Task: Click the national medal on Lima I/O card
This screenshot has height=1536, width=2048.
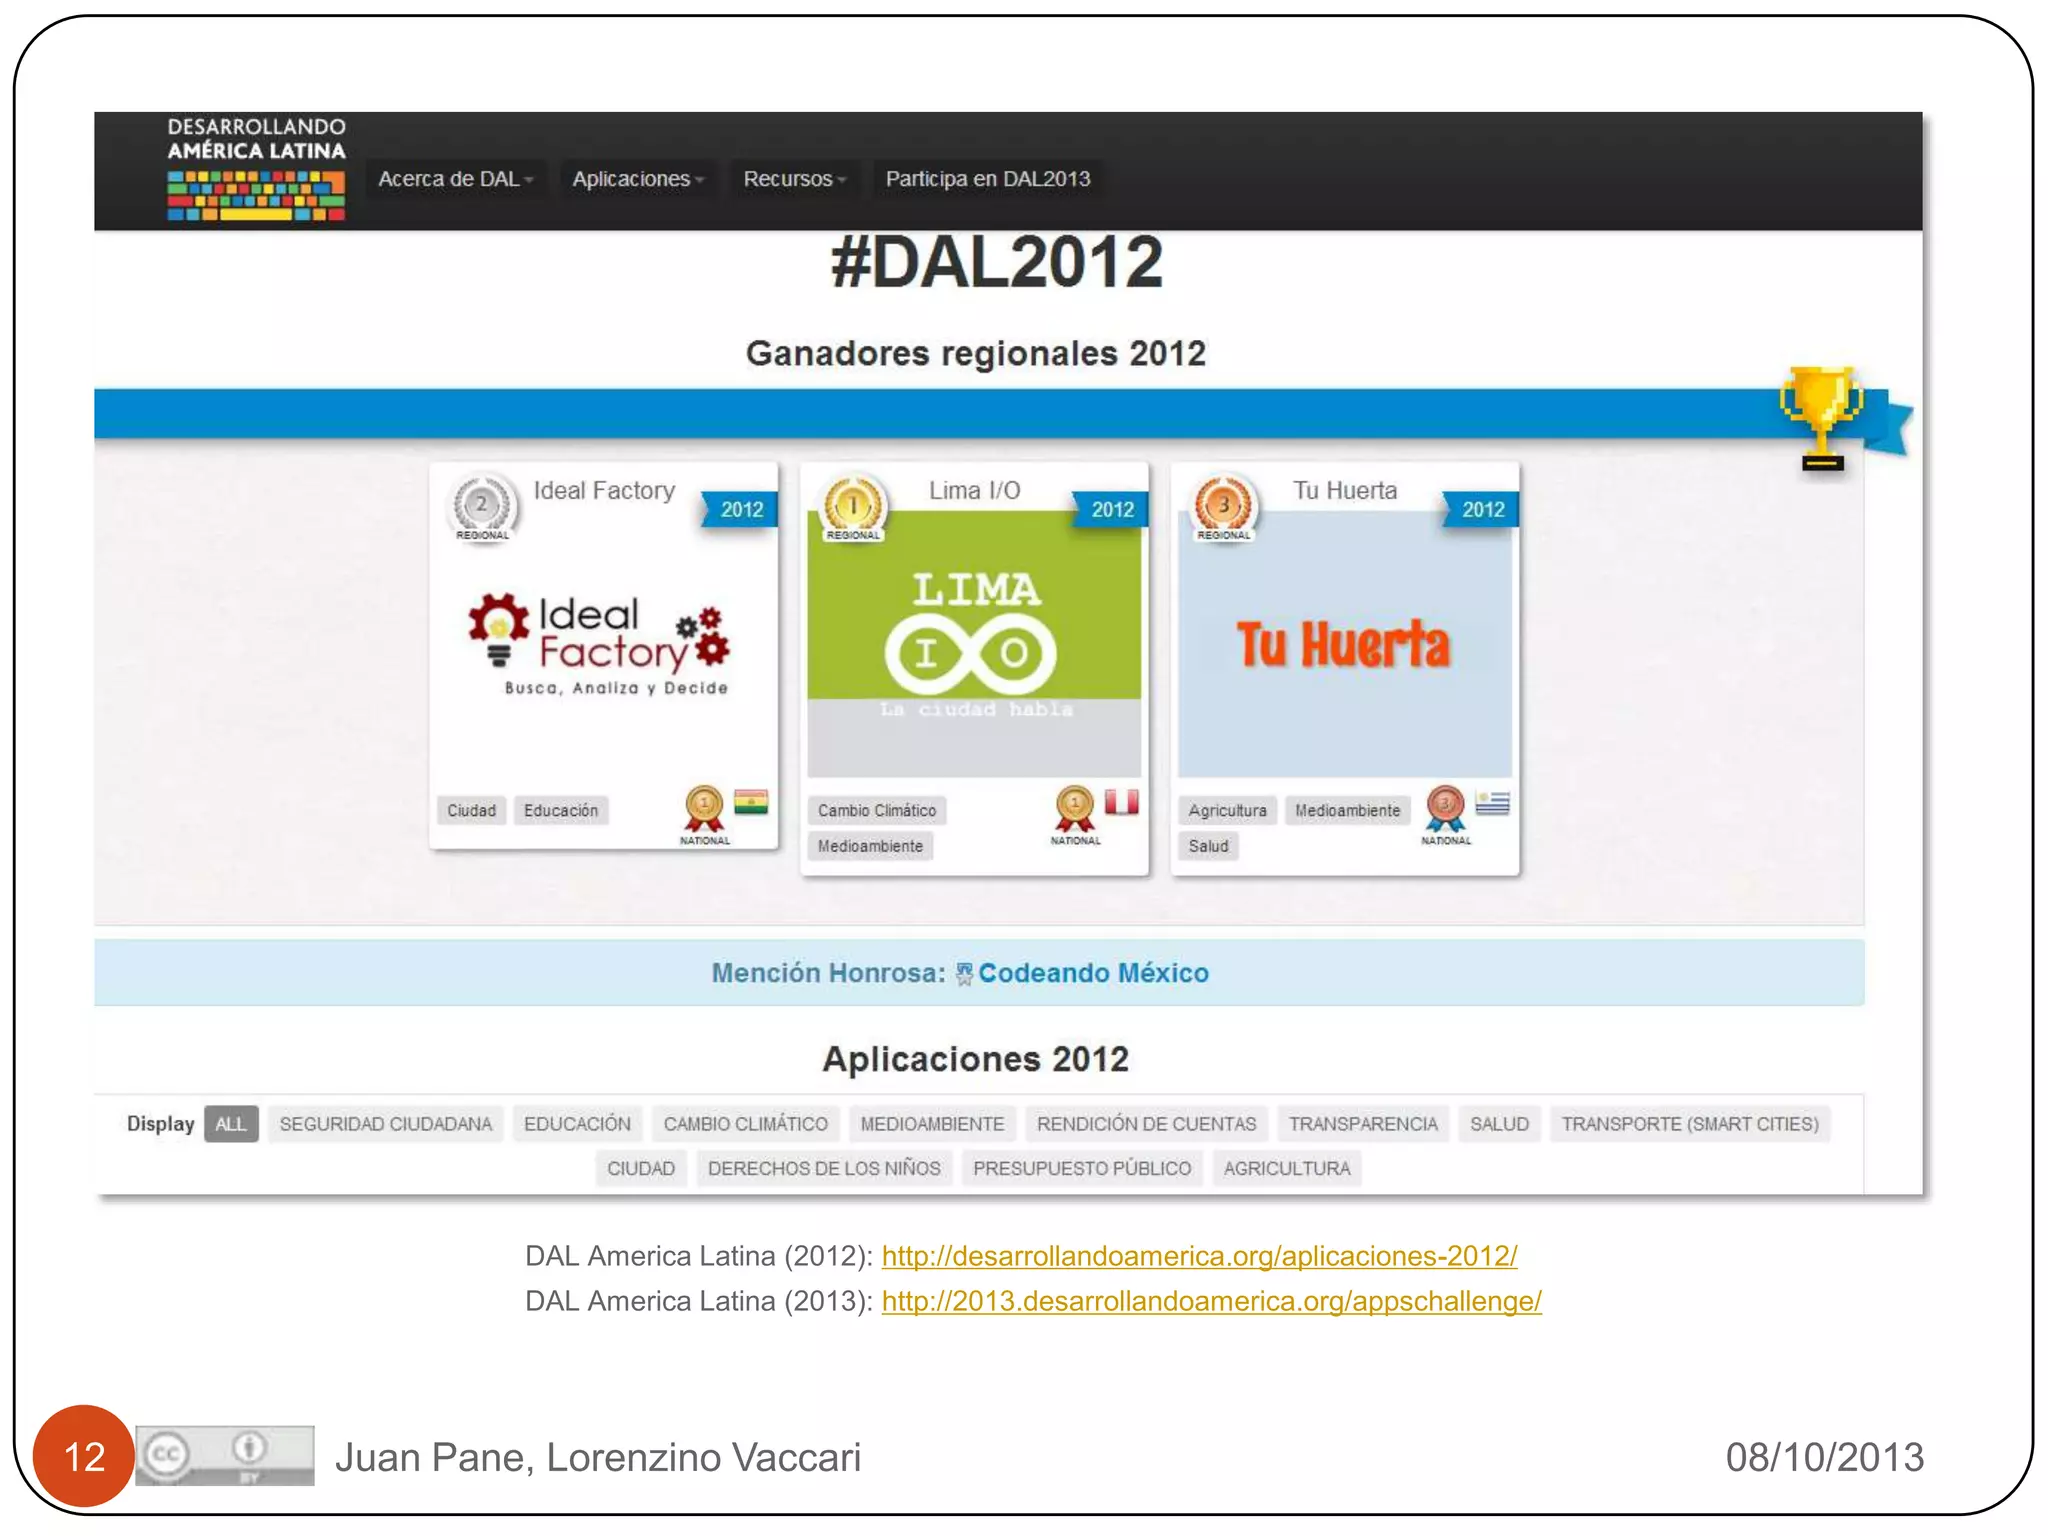Action: (x=1075, y=814)
